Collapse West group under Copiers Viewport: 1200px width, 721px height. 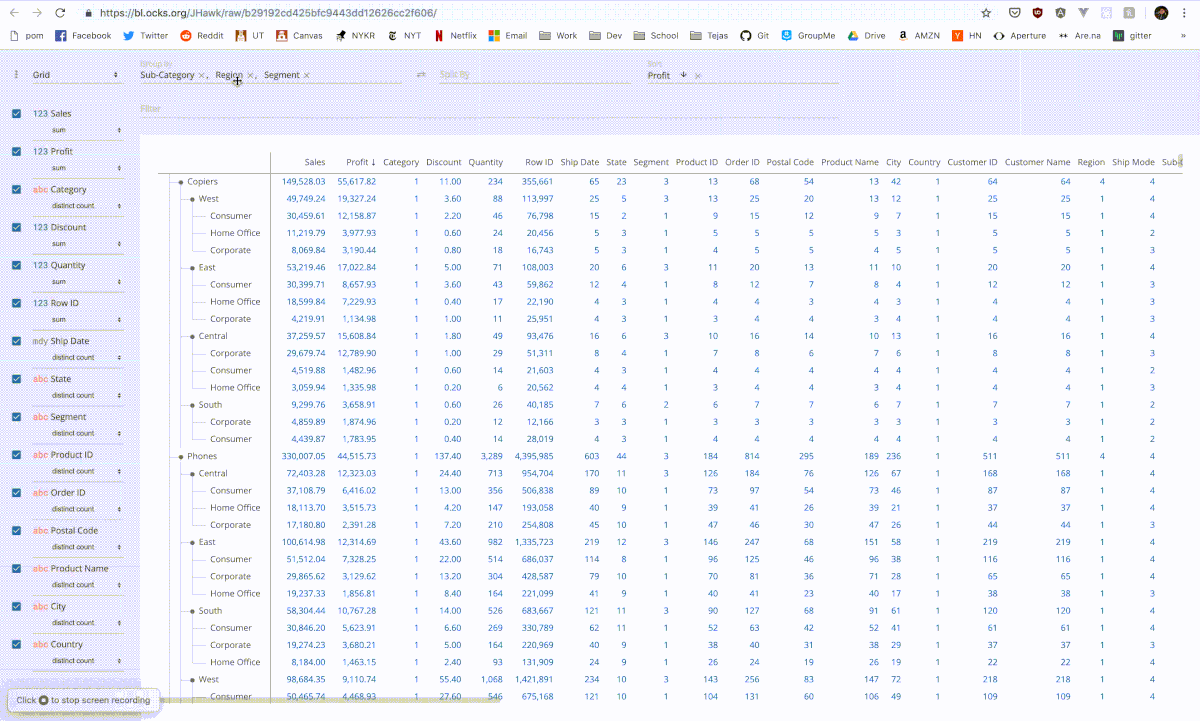click(x=192, y=199)
